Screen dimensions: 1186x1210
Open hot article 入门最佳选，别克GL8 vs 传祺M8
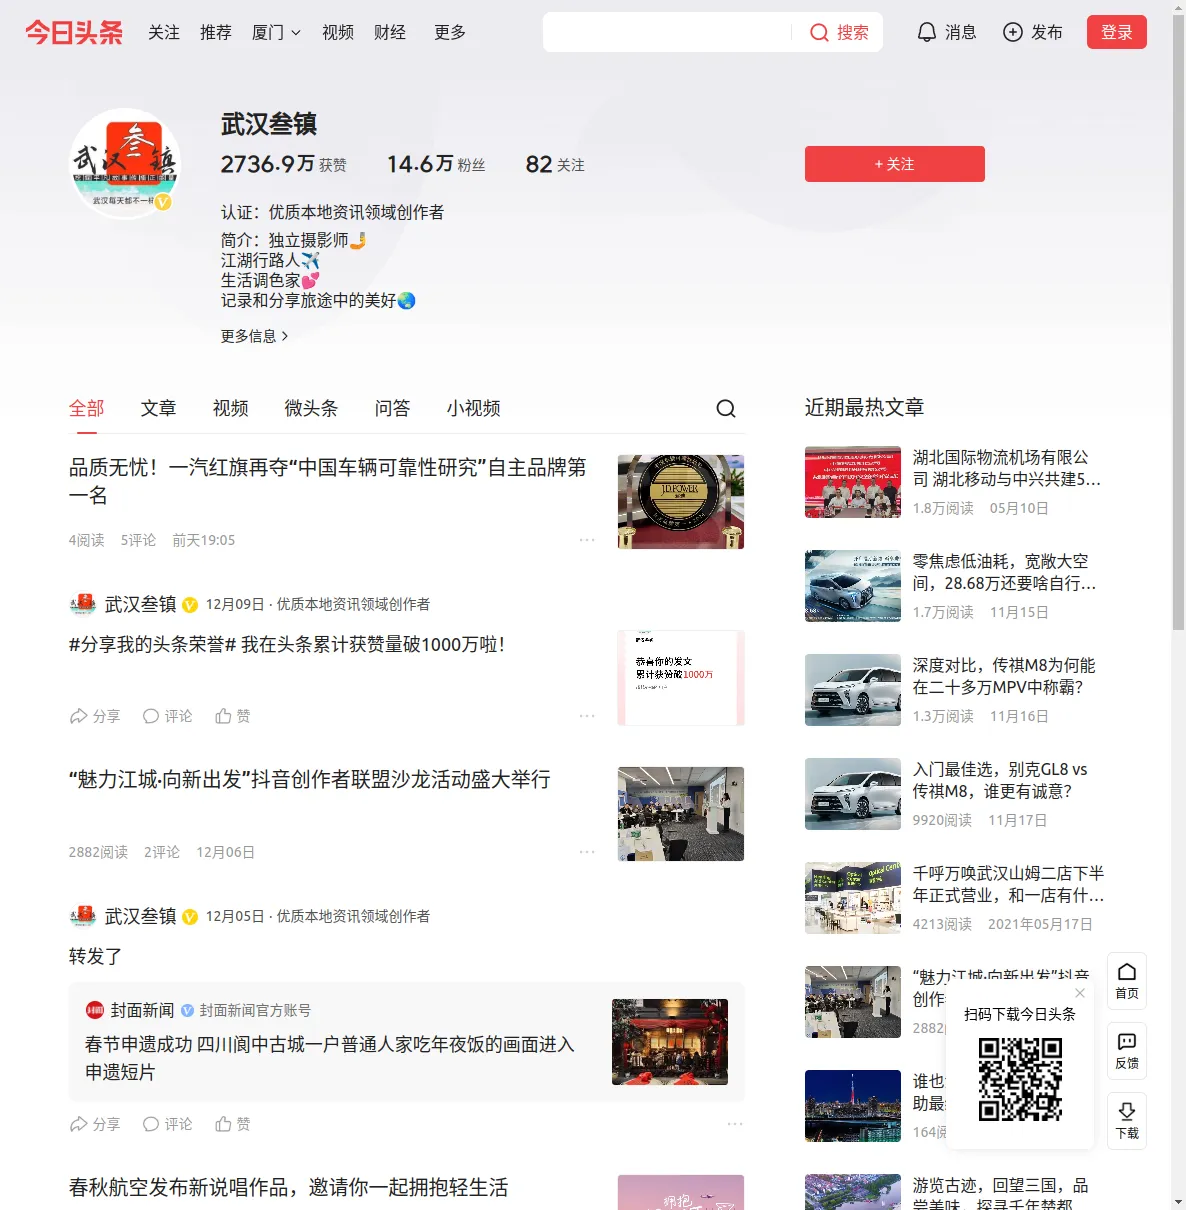click(x=1000, y=780)
